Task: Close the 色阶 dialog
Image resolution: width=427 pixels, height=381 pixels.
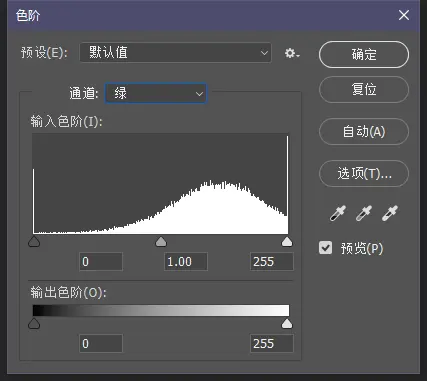Action: click(404, 15)
